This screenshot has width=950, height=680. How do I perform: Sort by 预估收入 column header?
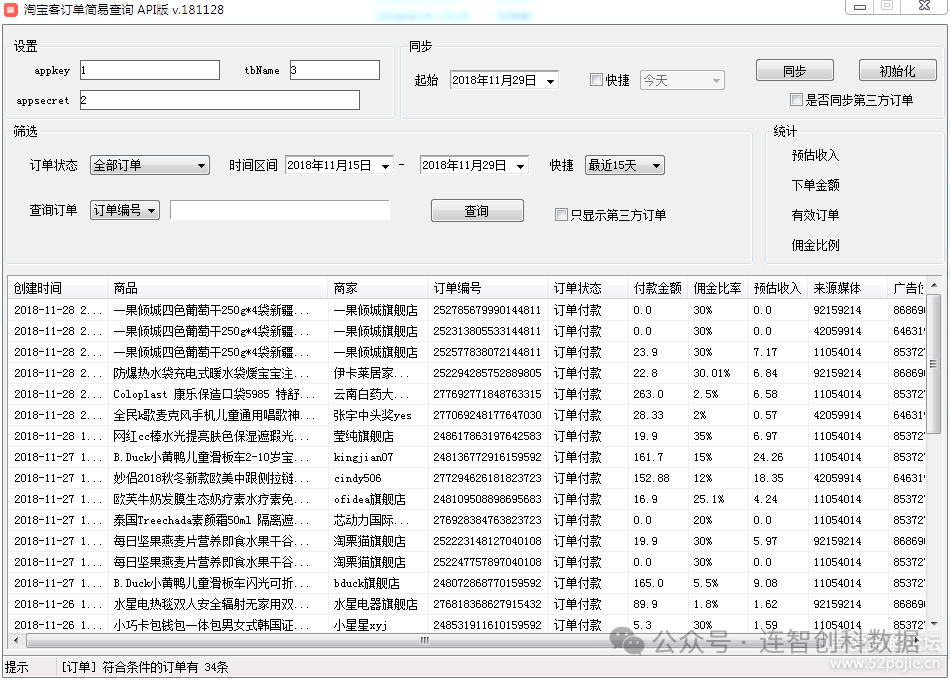[x=778, y=288]
